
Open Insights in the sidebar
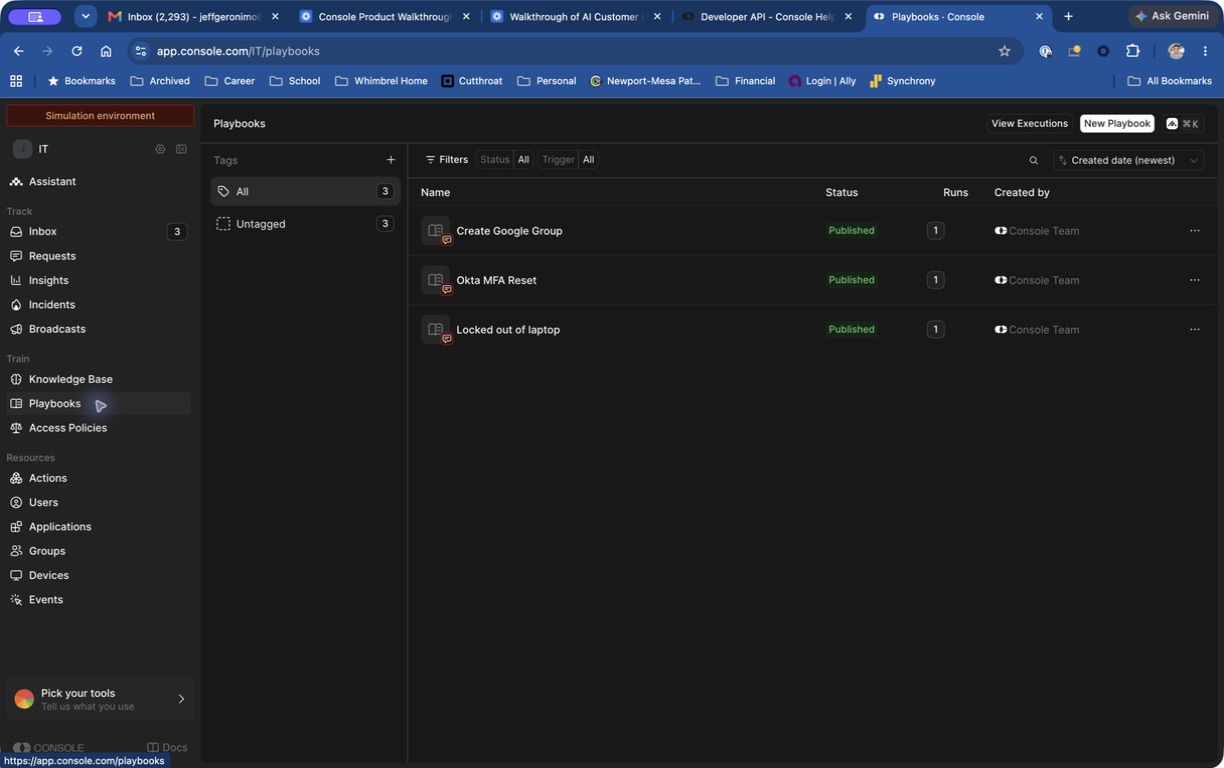tap(98, 280)
